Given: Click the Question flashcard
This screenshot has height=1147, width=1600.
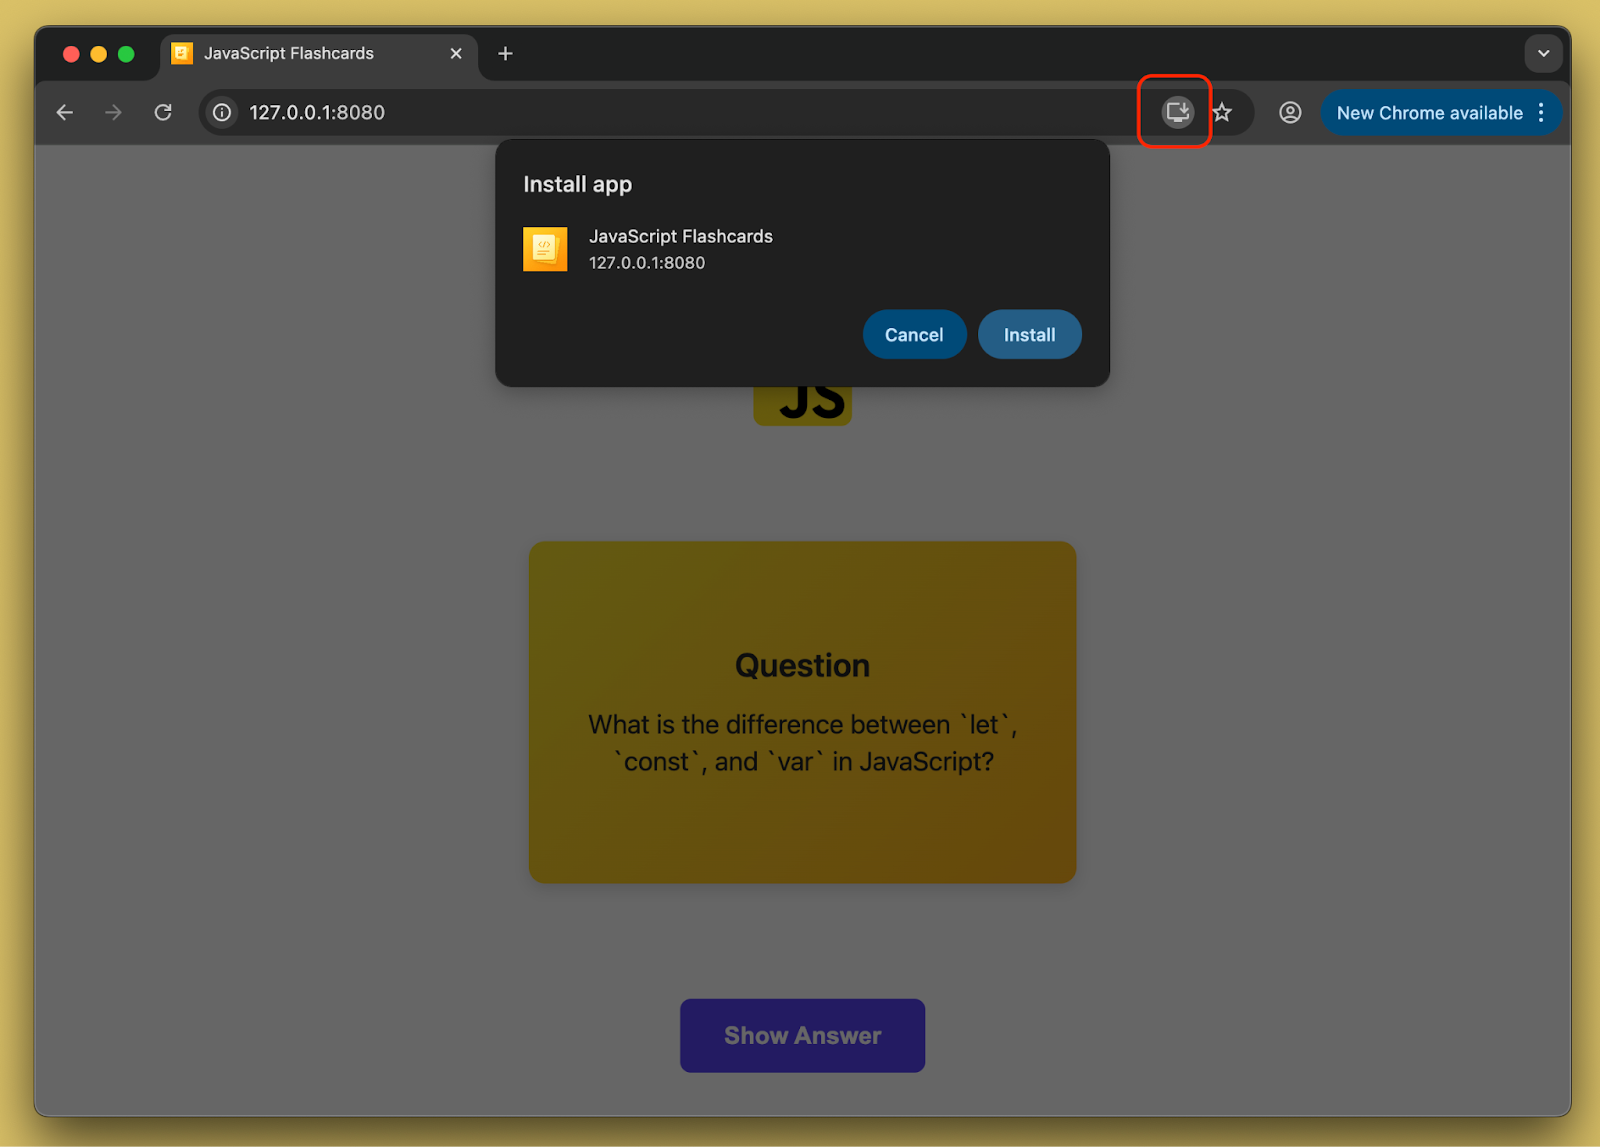Looking at the screenshot, I should 802,712.
